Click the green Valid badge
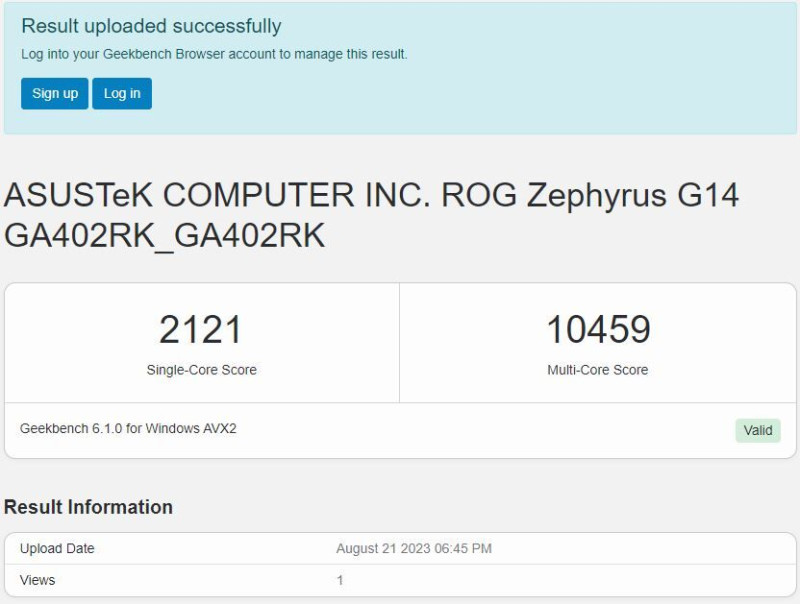Screen dimensions: 800x604 758,430
